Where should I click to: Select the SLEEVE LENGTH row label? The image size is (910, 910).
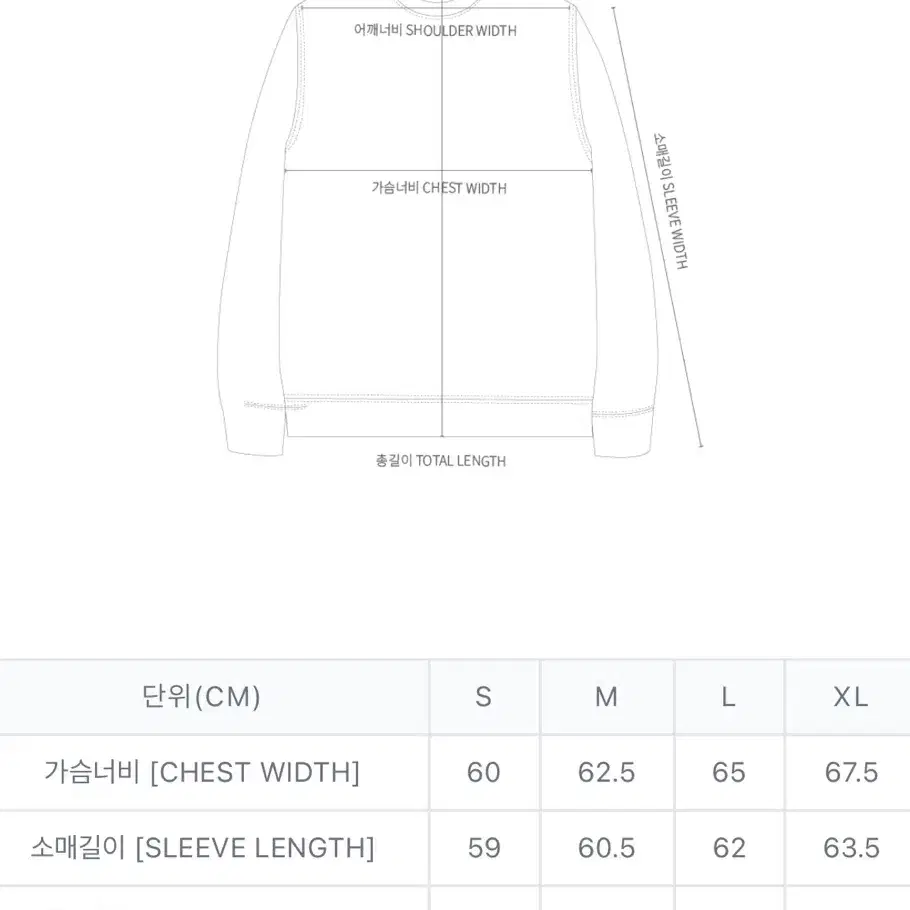coord(203,848)
